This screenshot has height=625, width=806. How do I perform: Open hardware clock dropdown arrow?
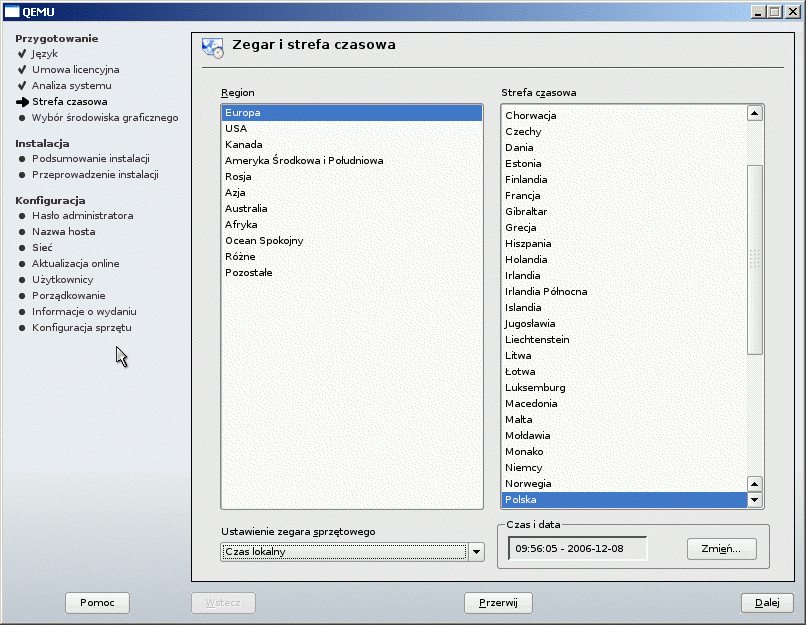coord(476,552)
